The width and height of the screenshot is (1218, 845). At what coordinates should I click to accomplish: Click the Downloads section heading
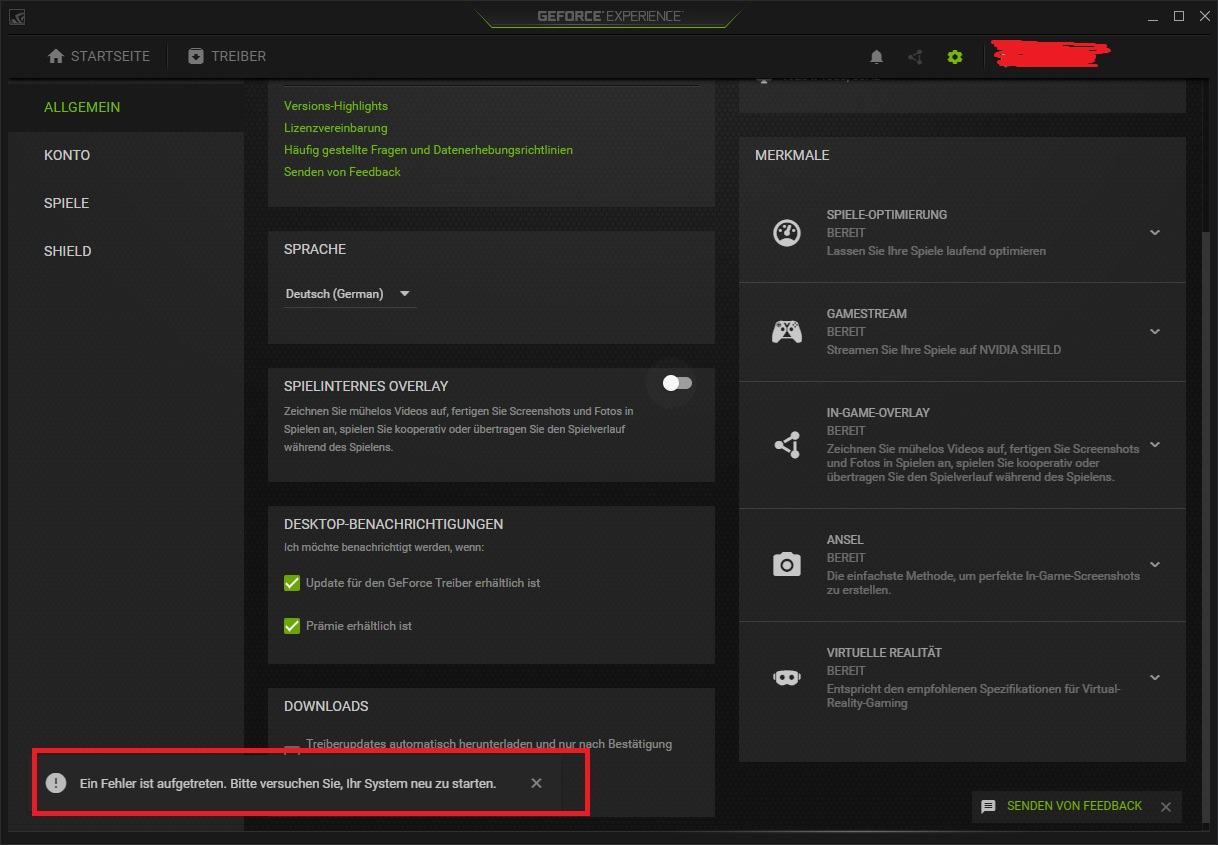coord(326,706)
